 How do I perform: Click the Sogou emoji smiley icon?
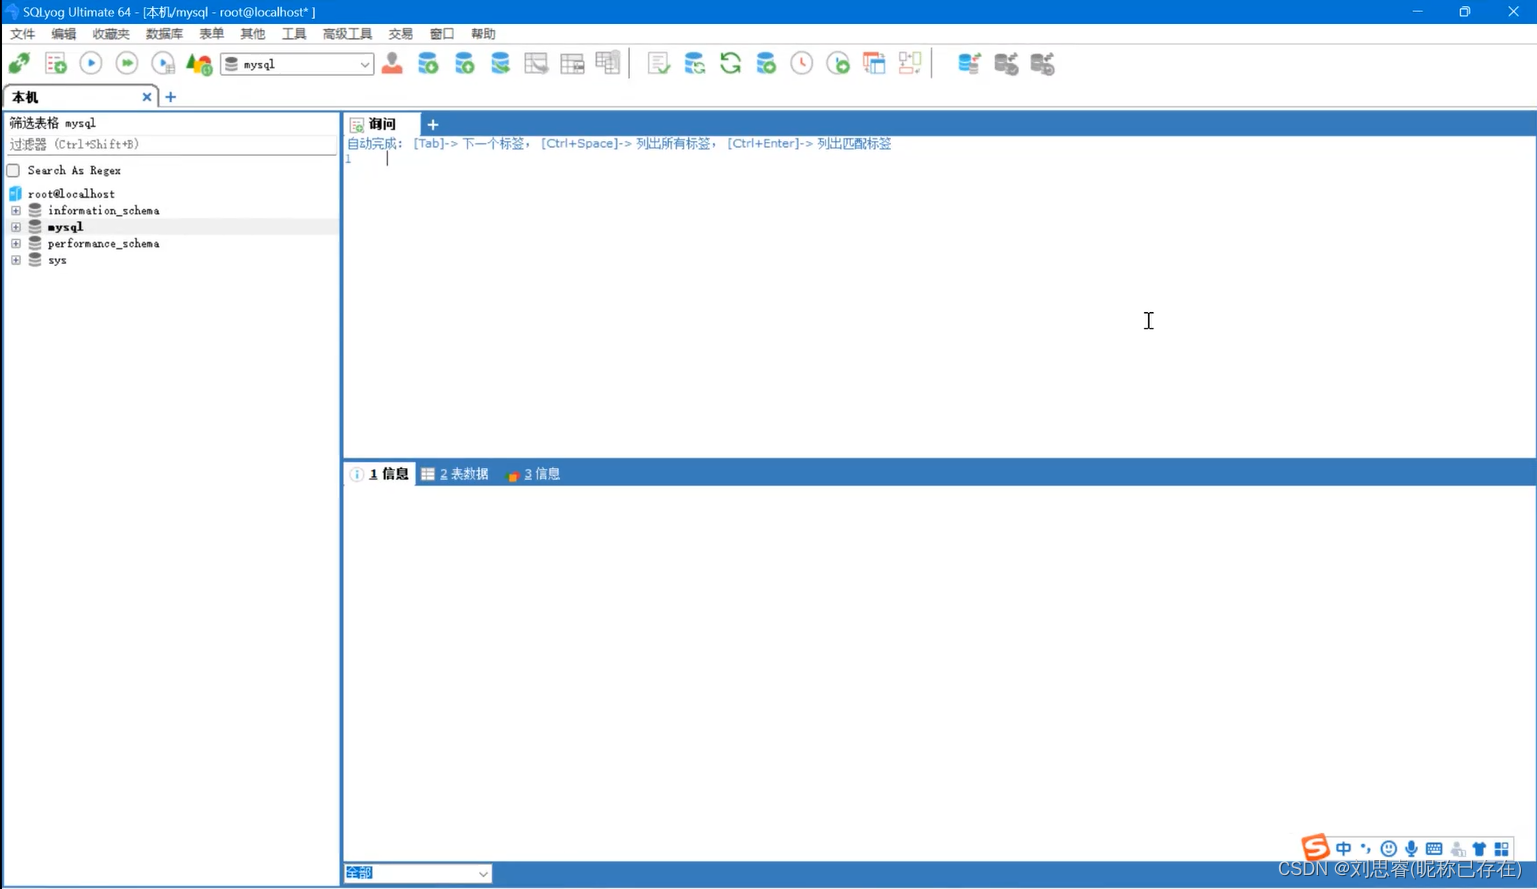[1388, 849]
